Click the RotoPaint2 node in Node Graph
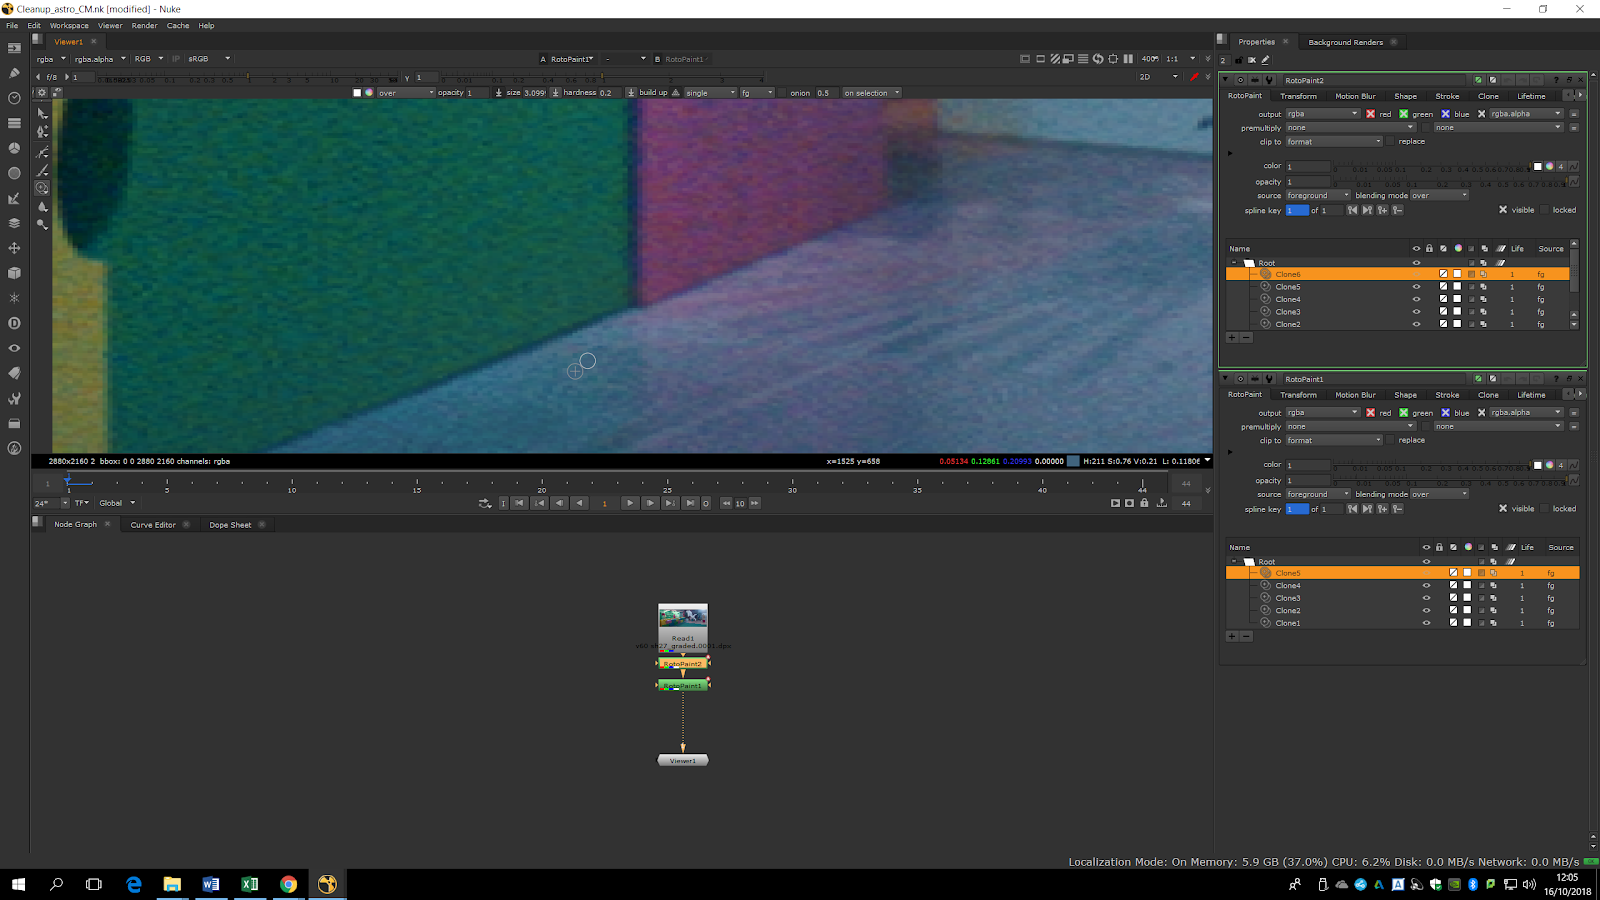The width and height of the screenshot is (1600, 900). tap(683, 663)
